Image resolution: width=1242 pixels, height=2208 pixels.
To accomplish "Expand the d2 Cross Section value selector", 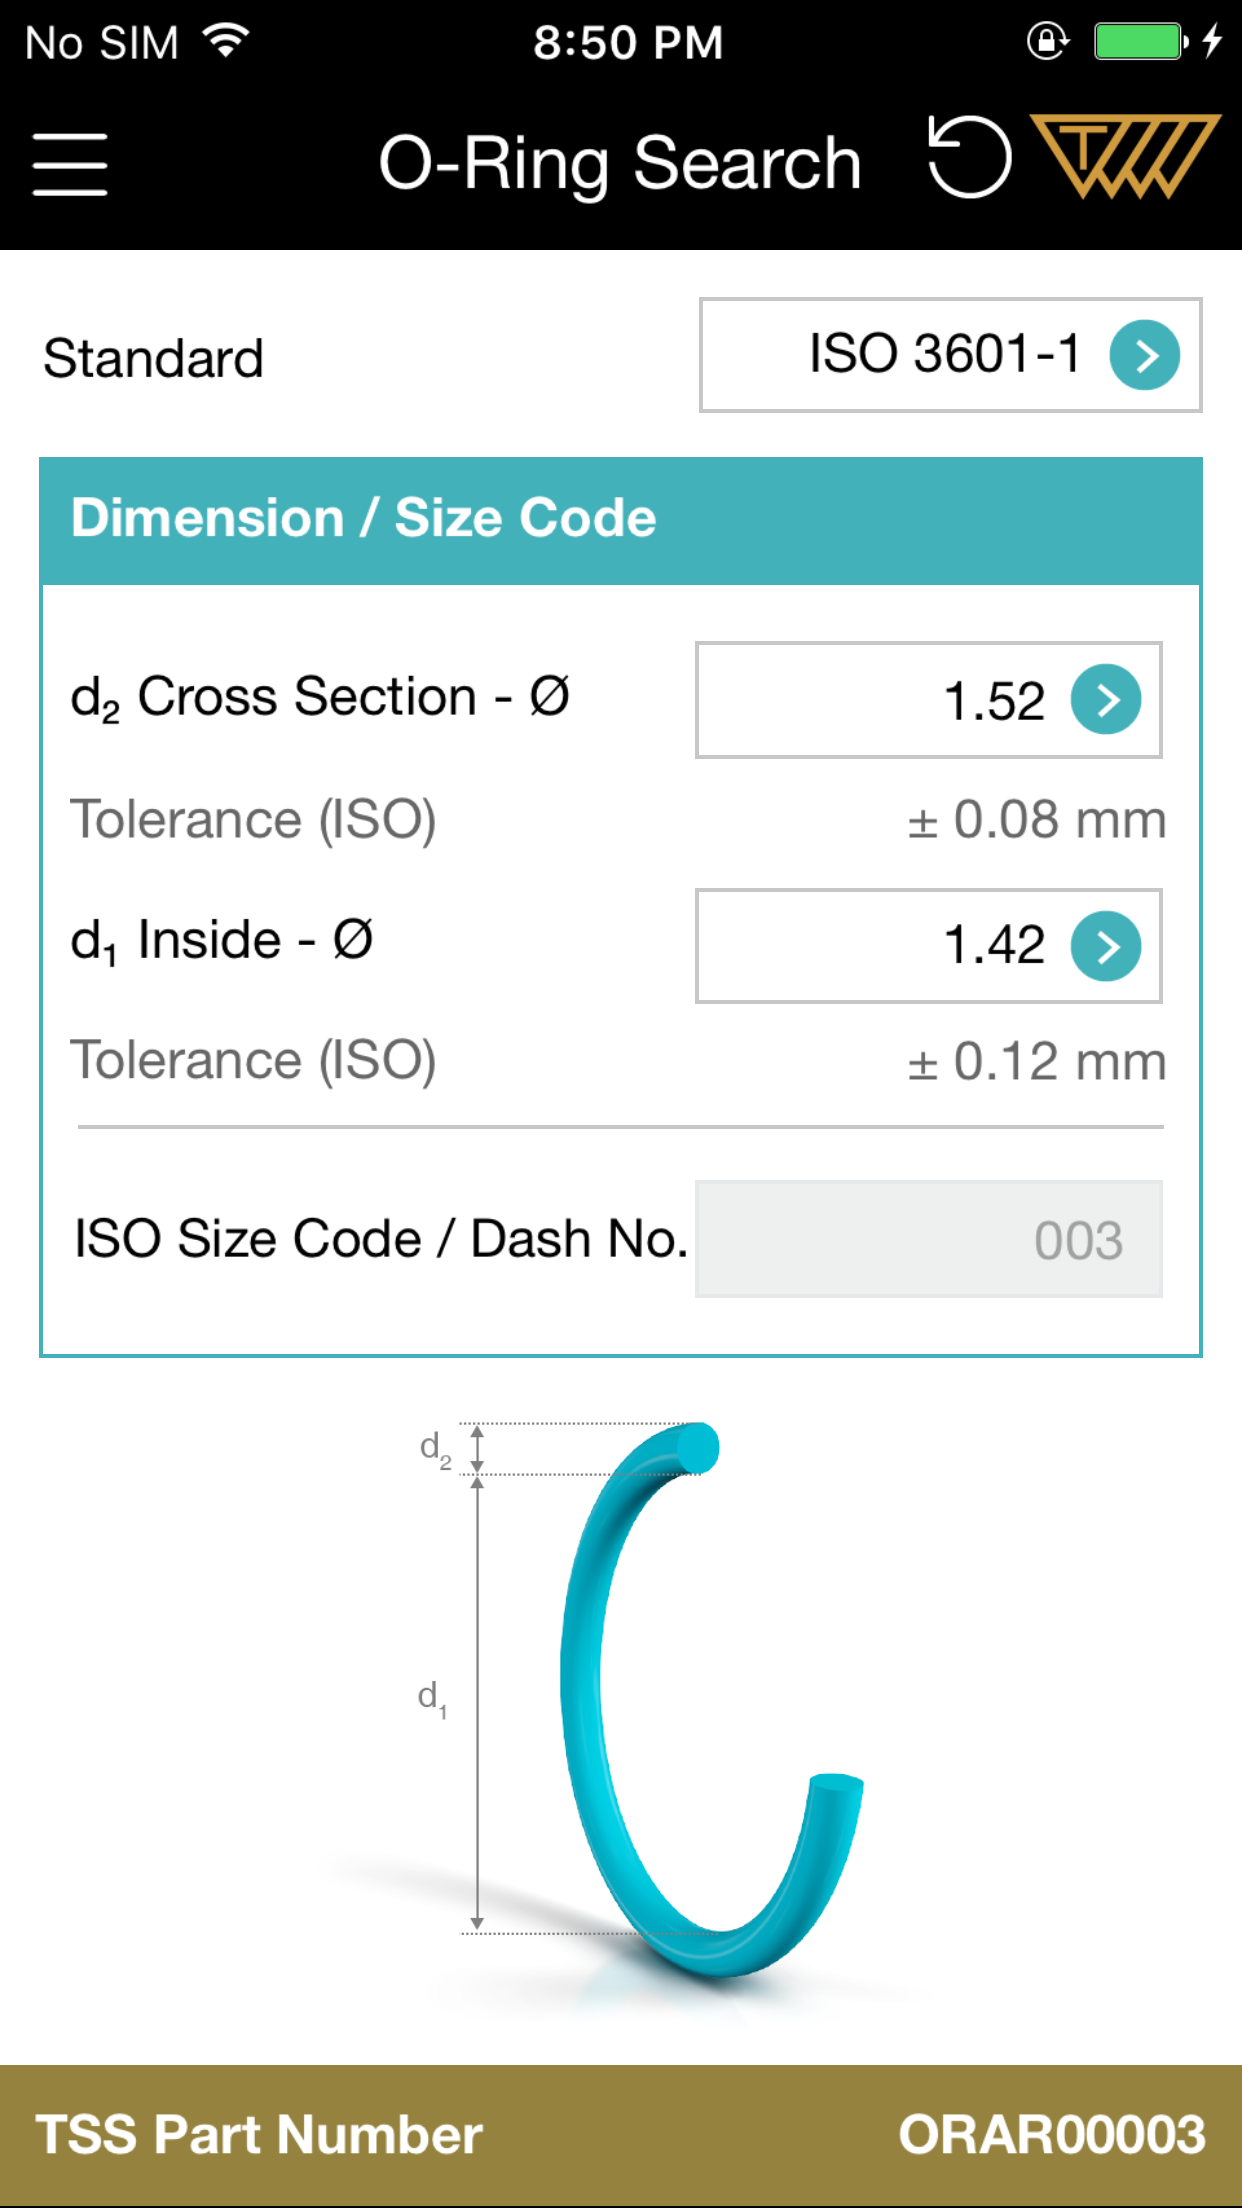I will tap(928, 701).
